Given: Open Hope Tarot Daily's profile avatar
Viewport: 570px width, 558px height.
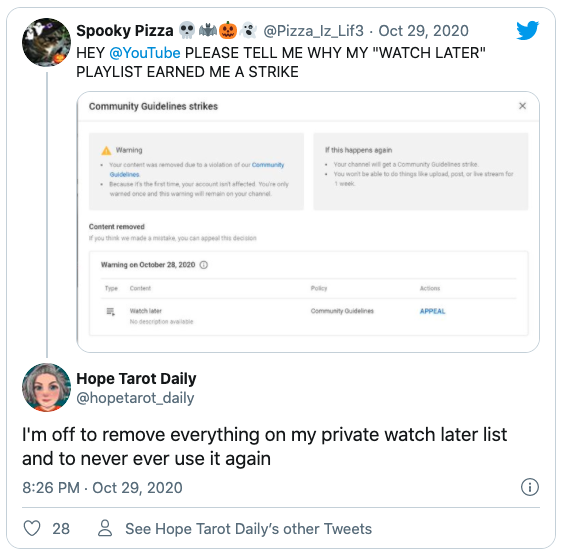Looking at the screenshot, I should coord(46,388).
